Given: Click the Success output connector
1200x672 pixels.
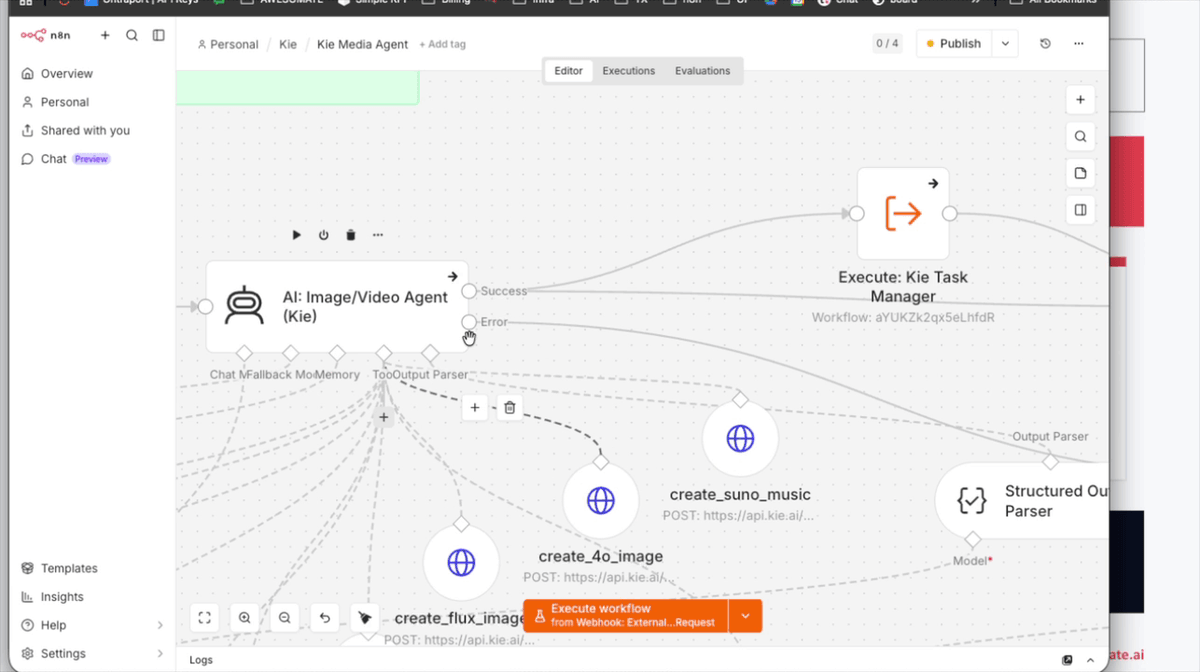Looking at the screenshot, I should click(469, 291).
